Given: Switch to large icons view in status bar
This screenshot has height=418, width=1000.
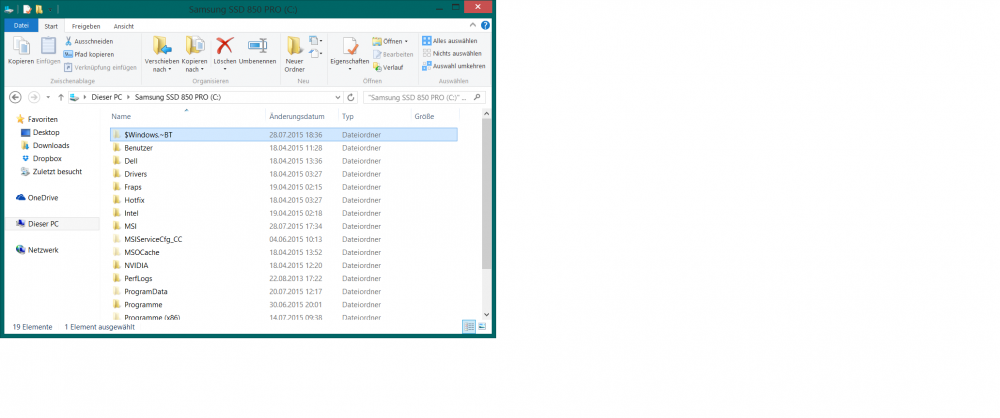Looking at the screenshot, I should [484, 327].
